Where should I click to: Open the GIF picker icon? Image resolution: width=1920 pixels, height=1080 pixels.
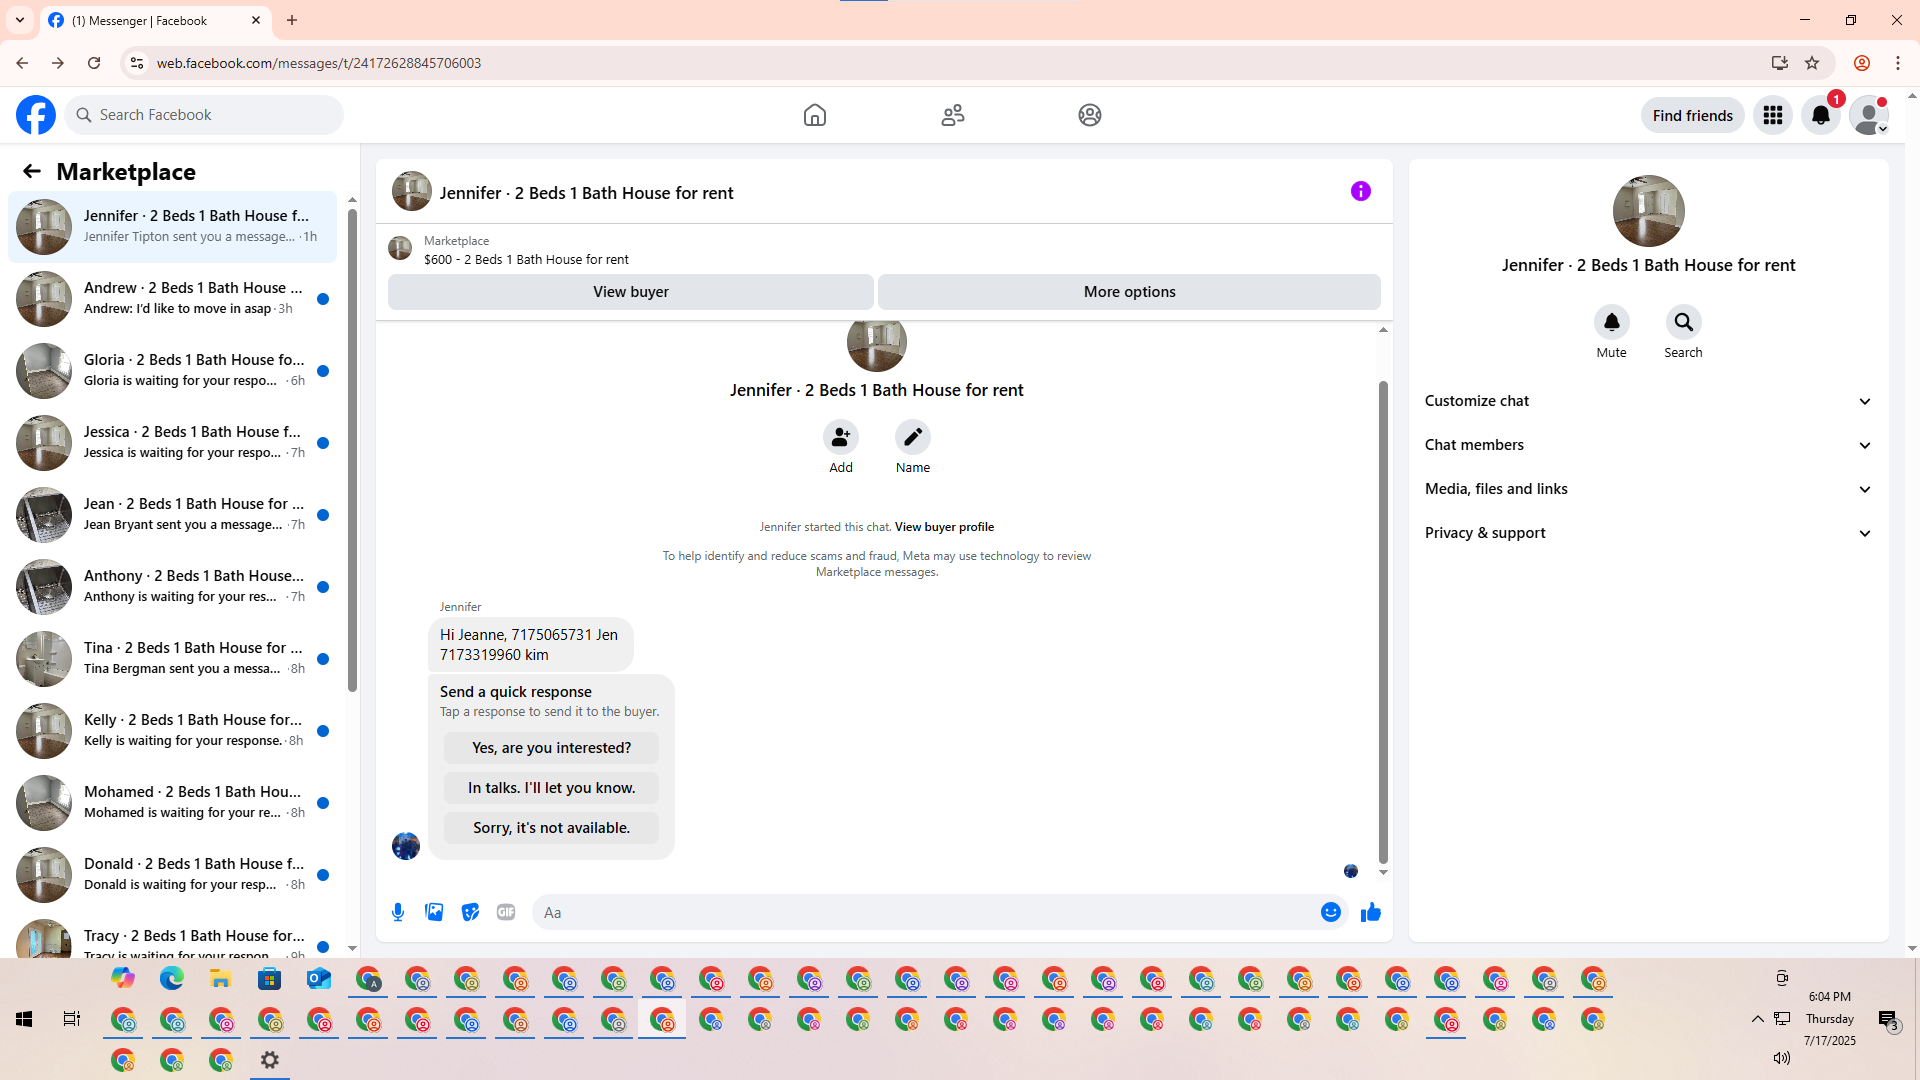506,912
